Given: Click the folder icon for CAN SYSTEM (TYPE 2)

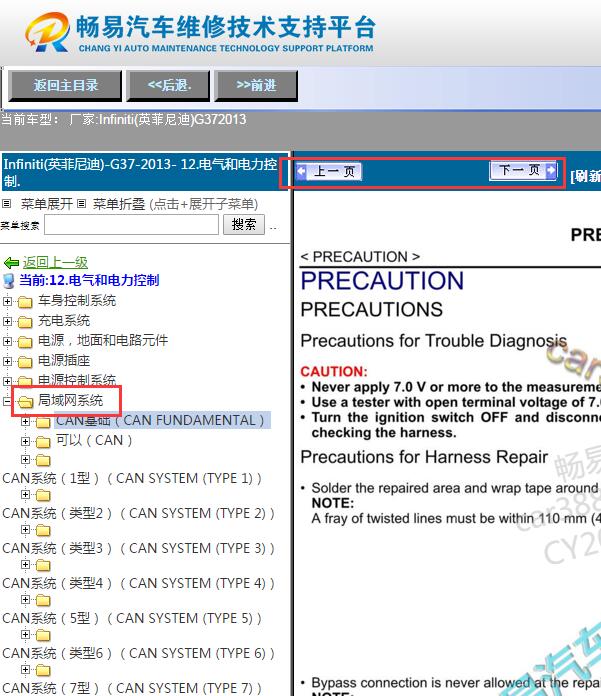Looking at the screenshot, I should pyautogui.click(x=43, y=495).
